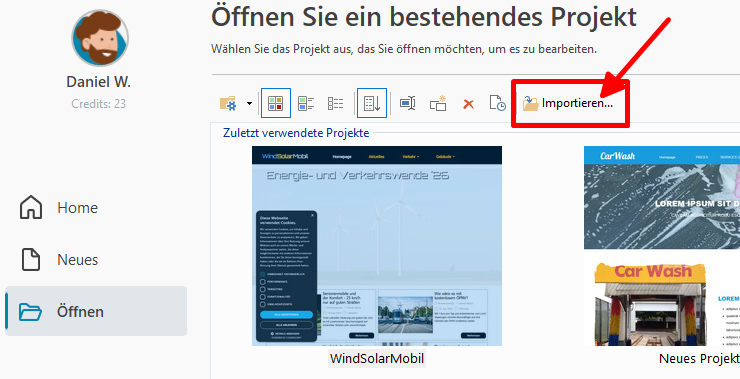
Task: Expand the projects folder dropdown arrow
Action: [x=249, y=103]
